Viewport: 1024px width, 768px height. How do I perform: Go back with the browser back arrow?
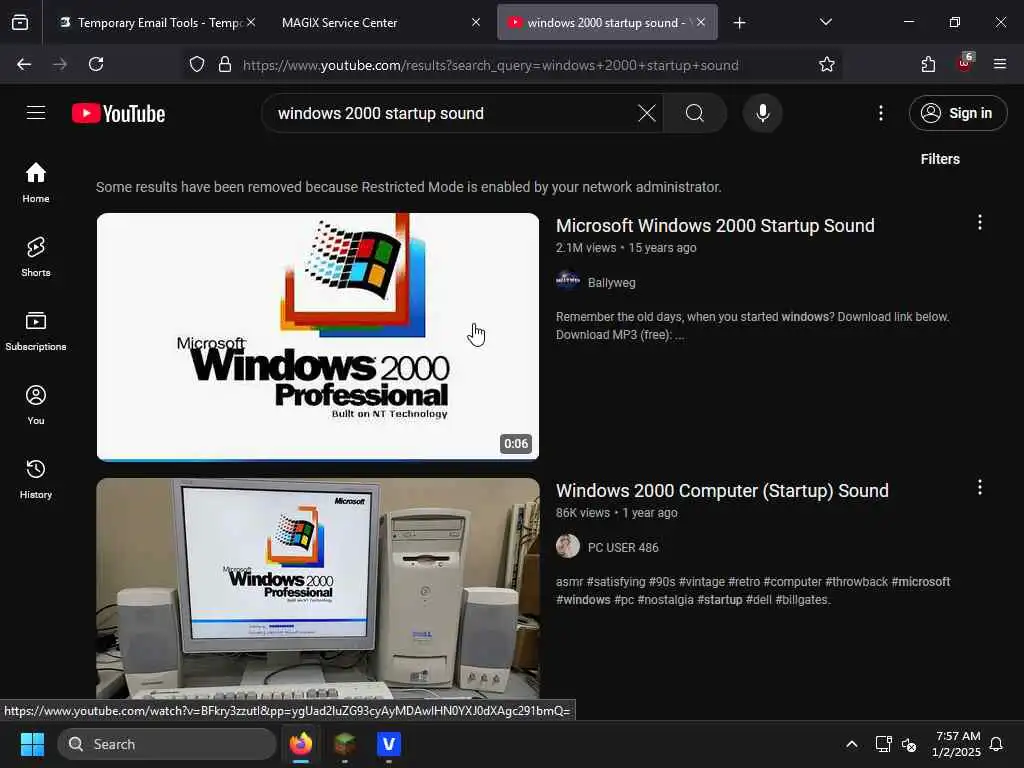click(24, 64)
